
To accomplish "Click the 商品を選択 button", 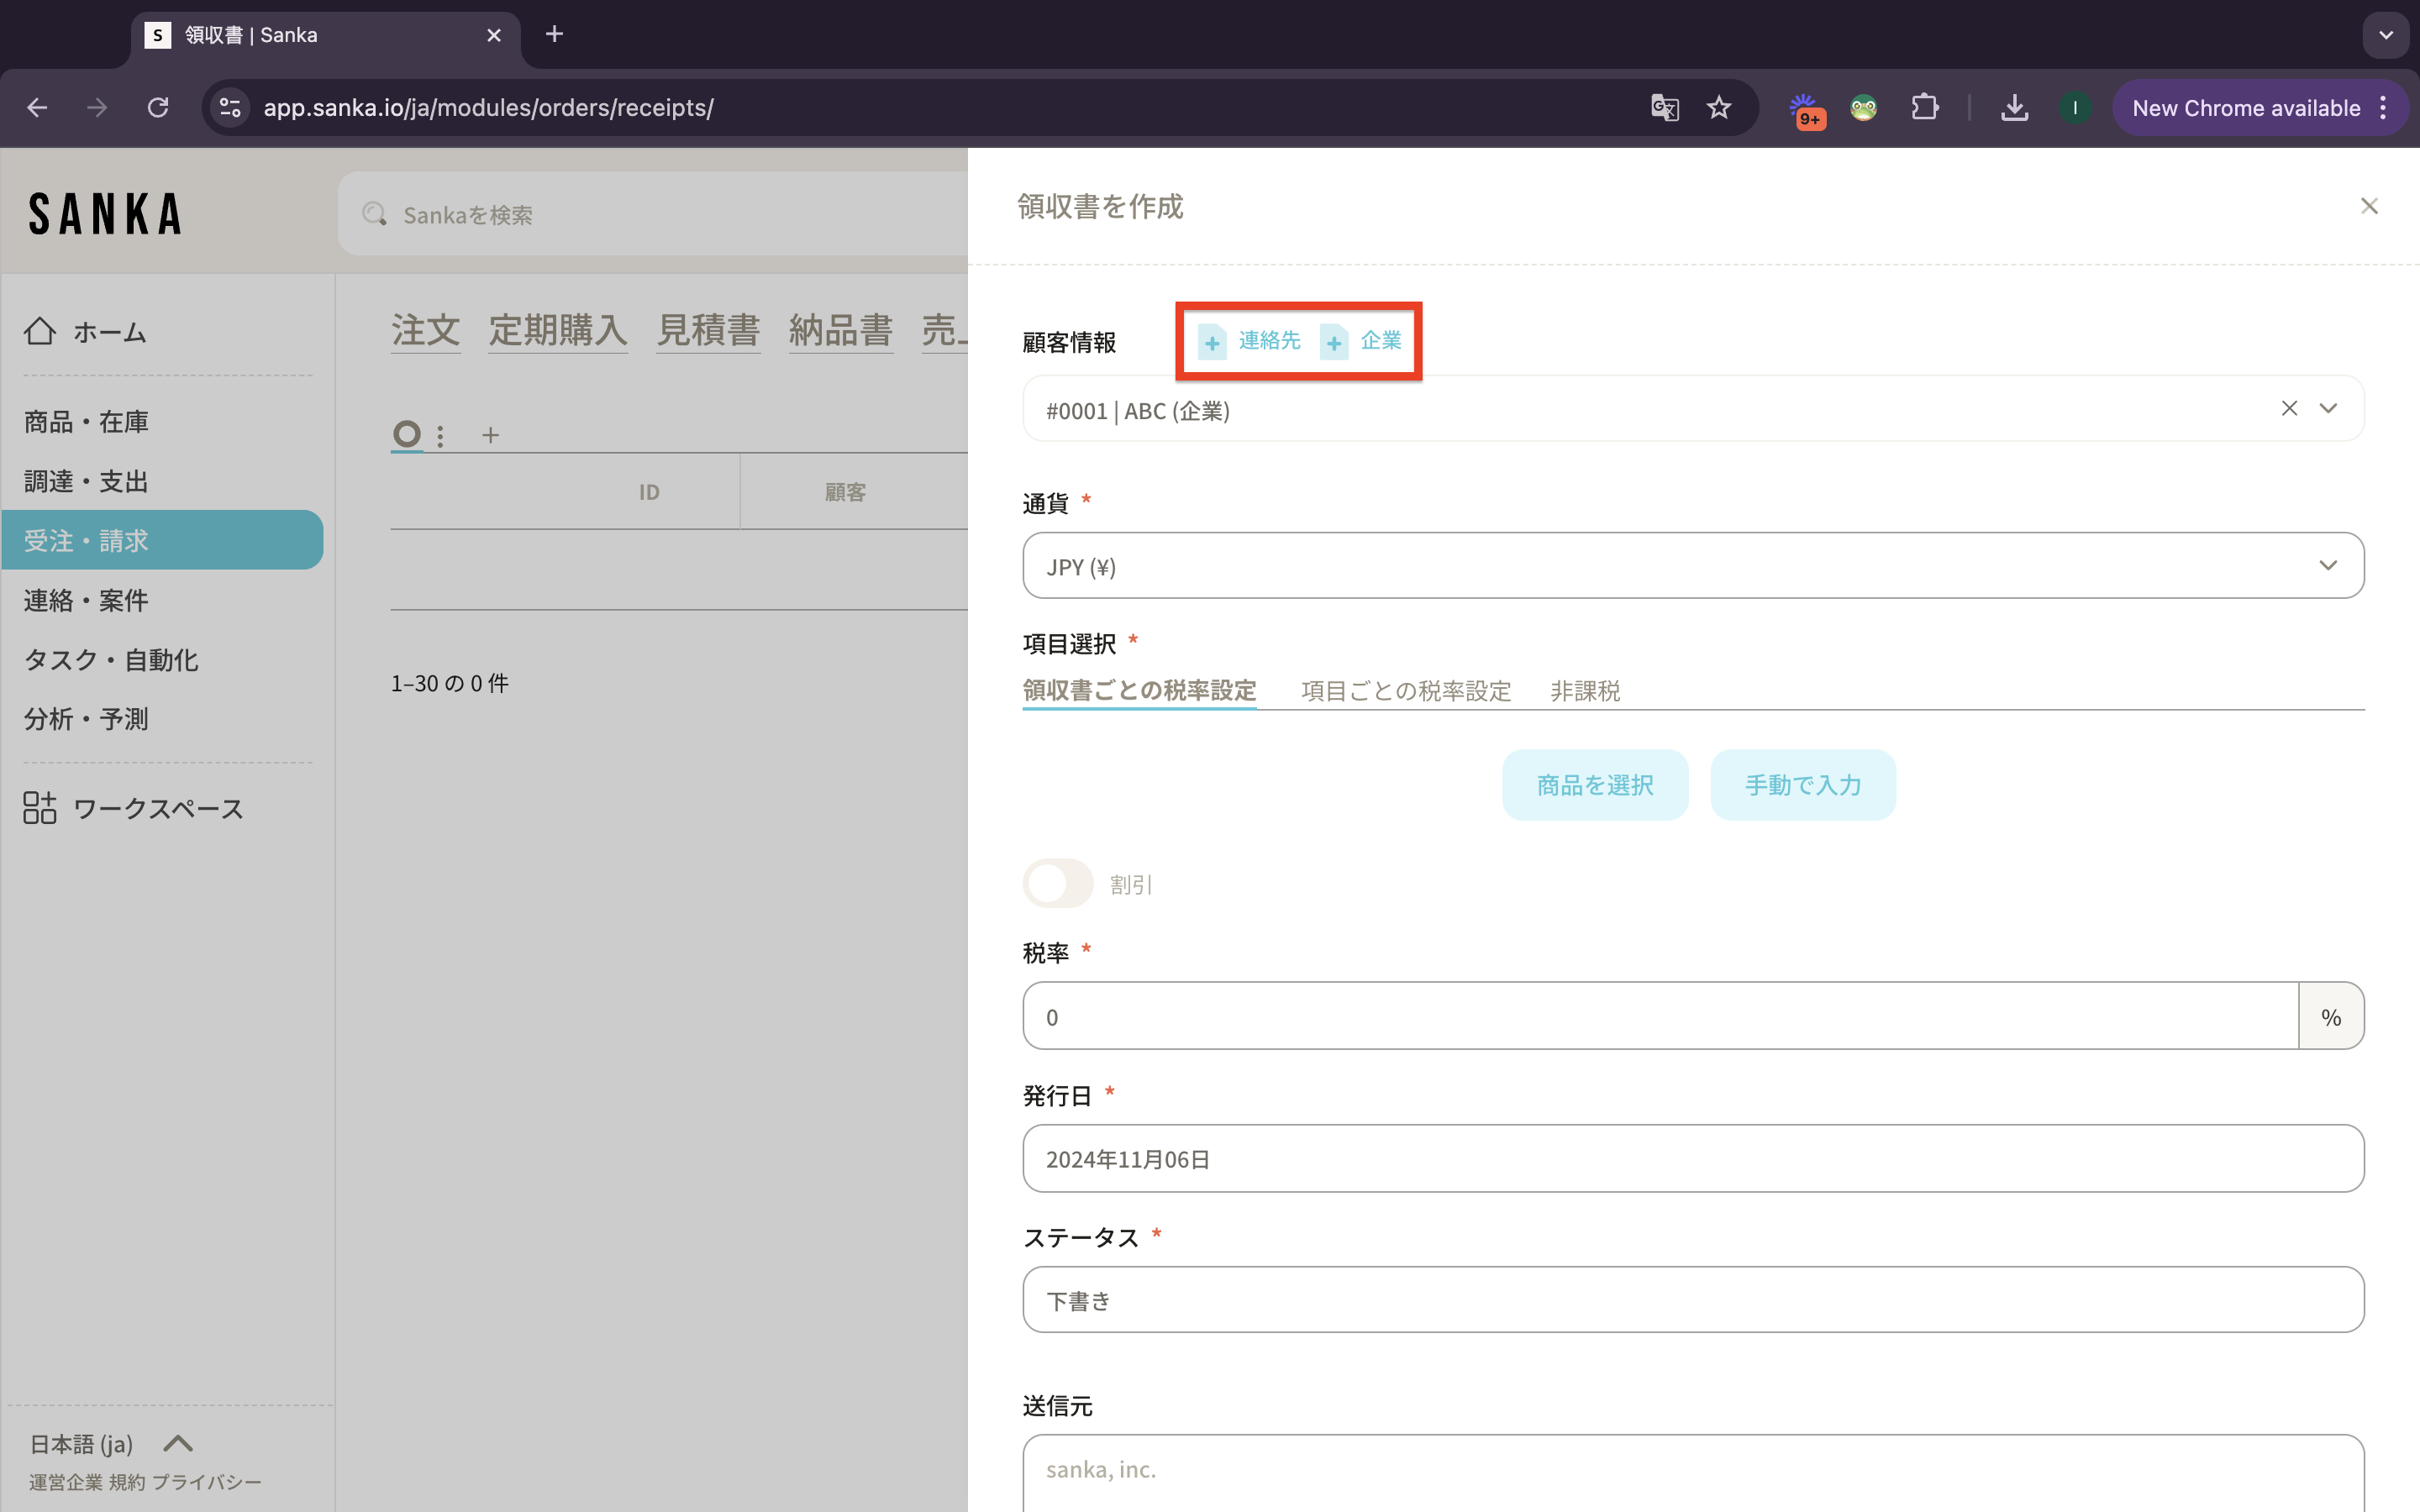I will [x=1594, y=785].
